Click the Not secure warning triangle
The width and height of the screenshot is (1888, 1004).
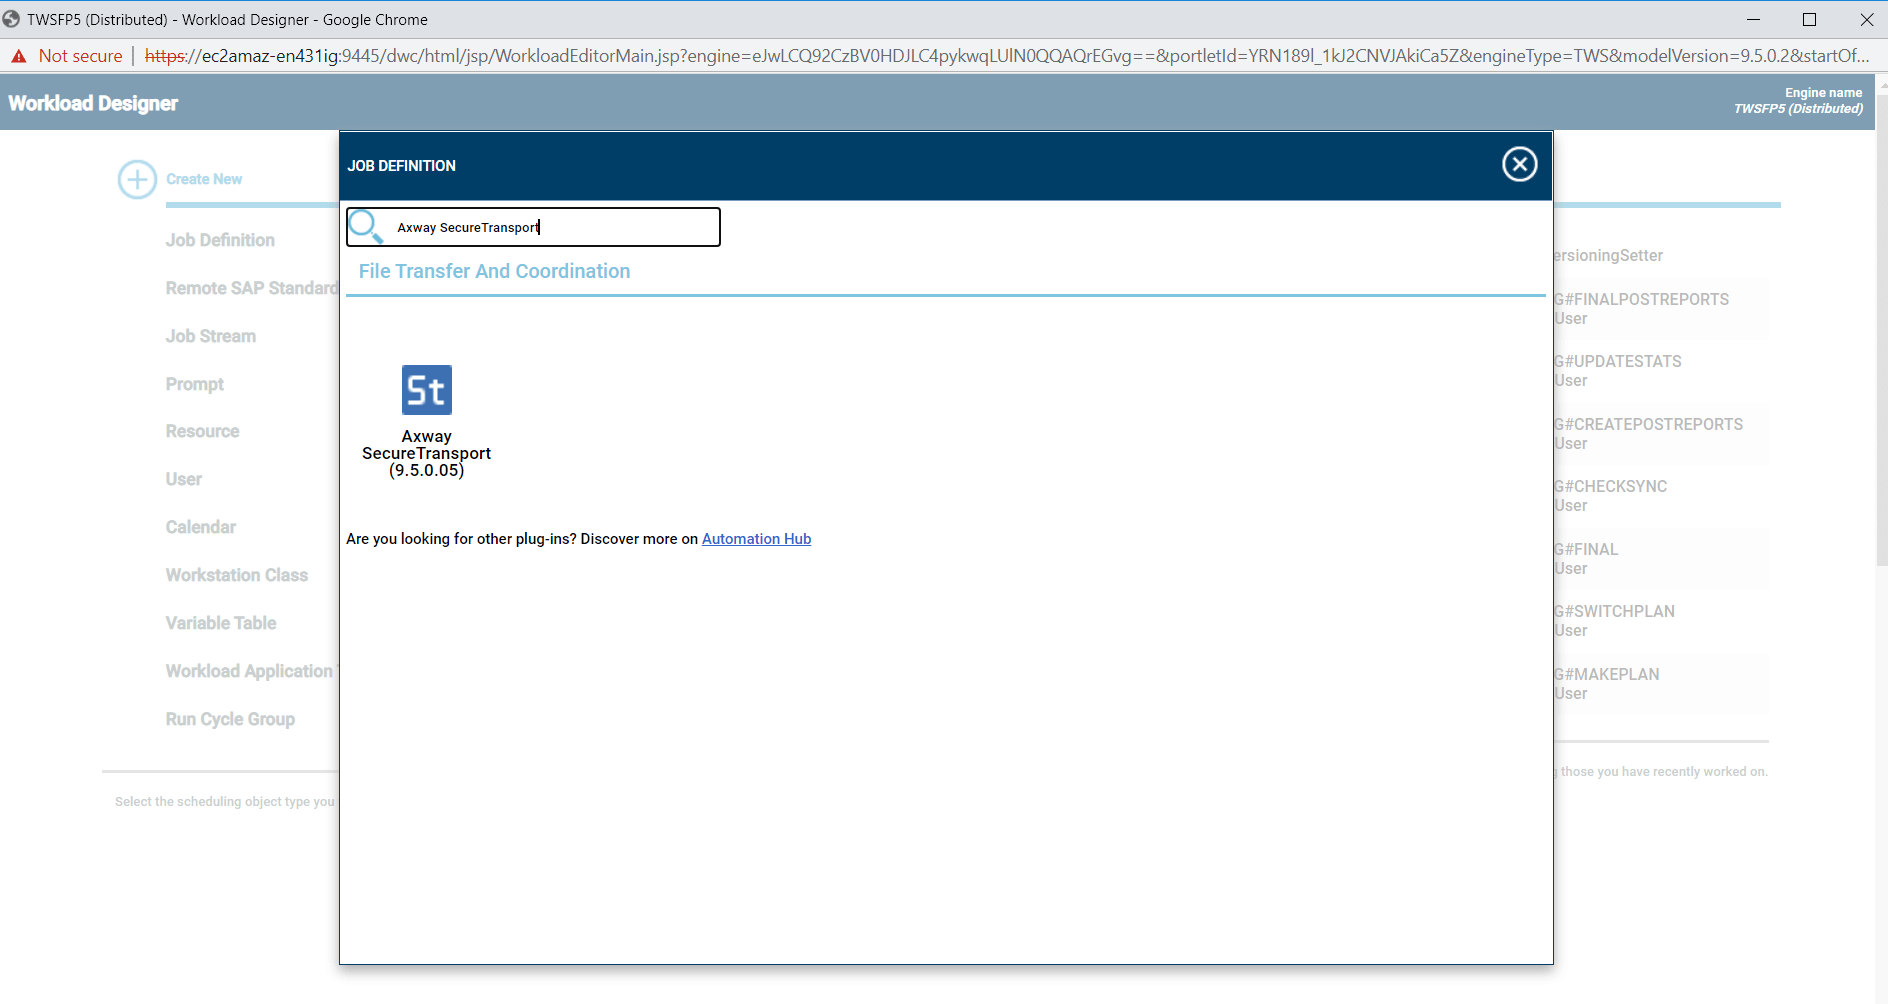pyautogui.click(x=19, y=56)
